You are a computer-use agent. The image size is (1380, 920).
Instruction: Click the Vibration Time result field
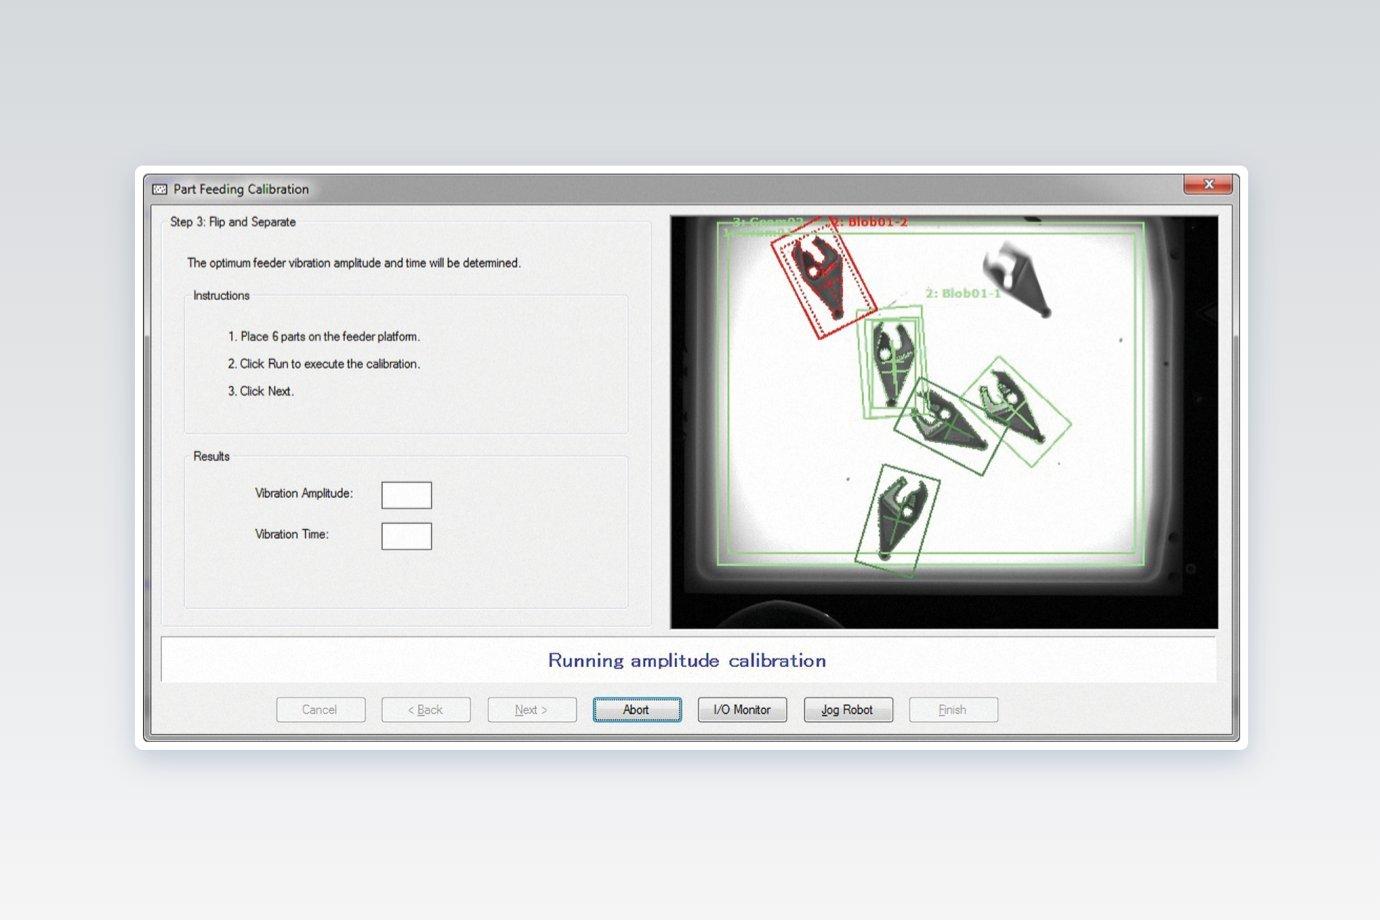point(406,536)
